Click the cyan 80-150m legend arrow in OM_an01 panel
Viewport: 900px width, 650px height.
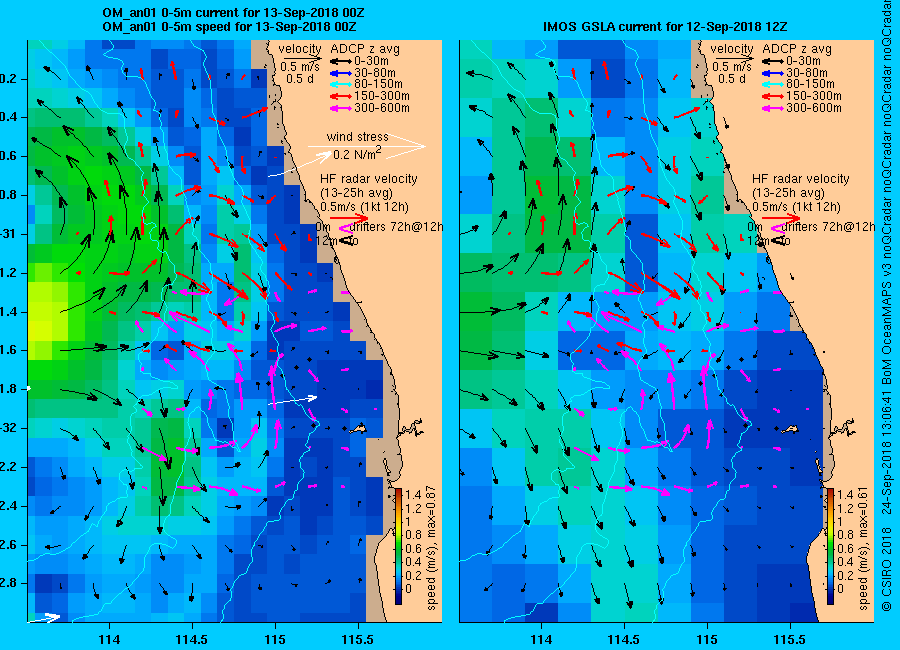[x=340, y=84]
